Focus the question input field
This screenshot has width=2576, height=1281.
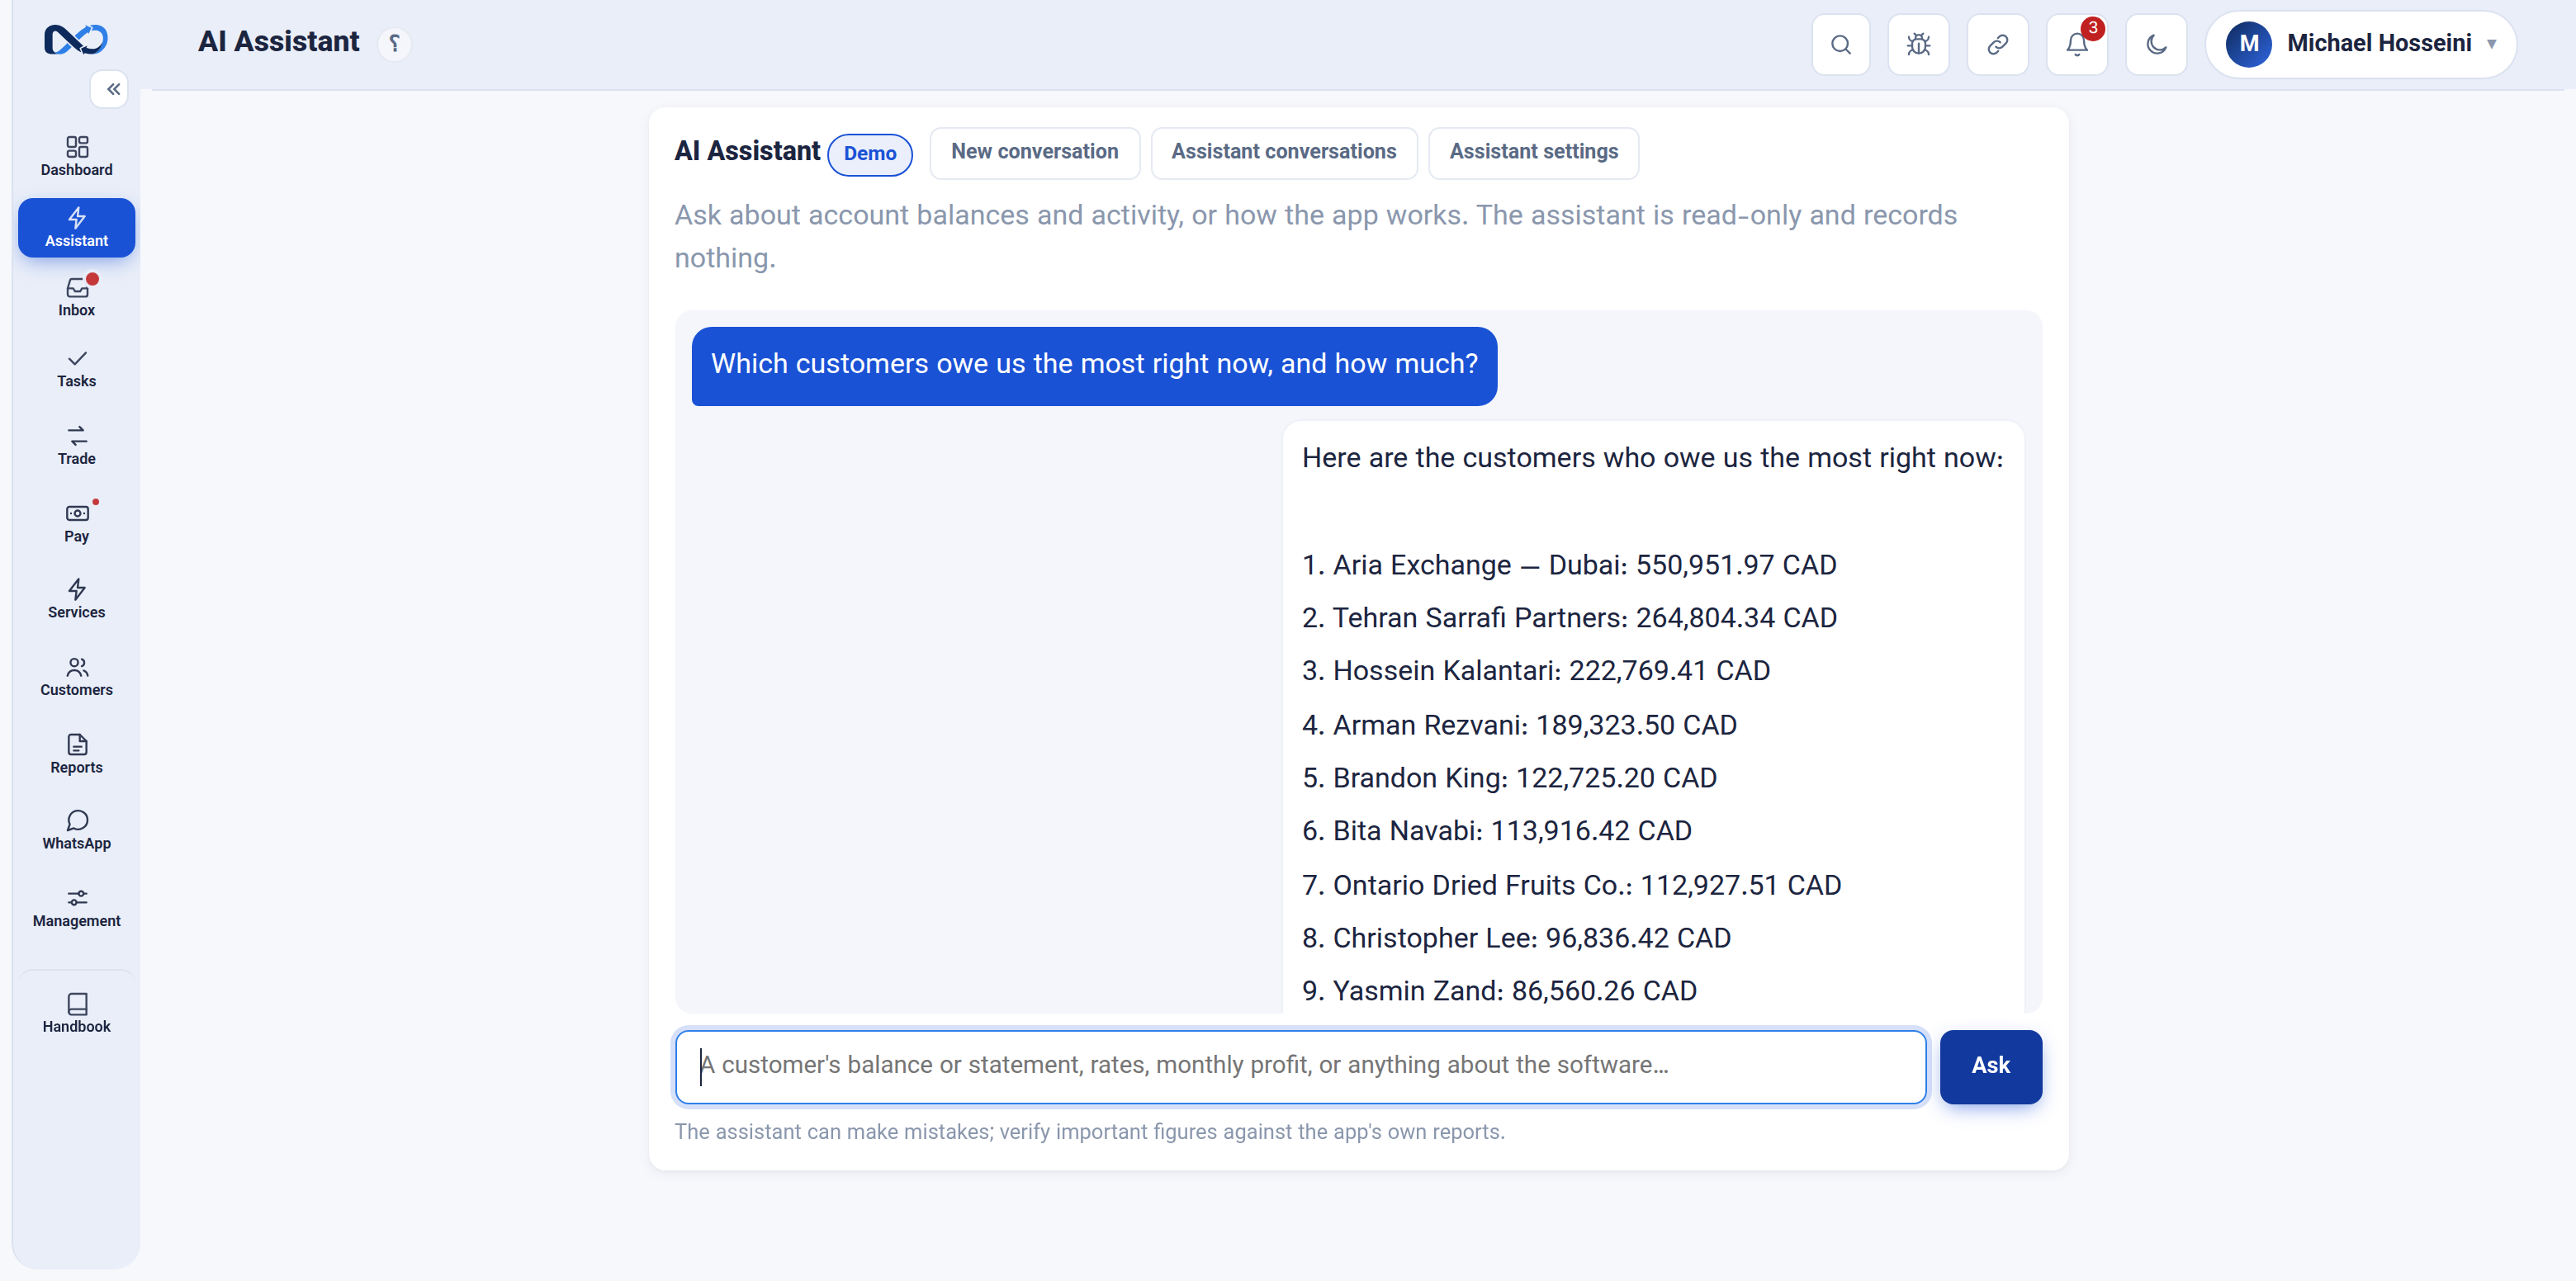[x=1300, y=1066]
